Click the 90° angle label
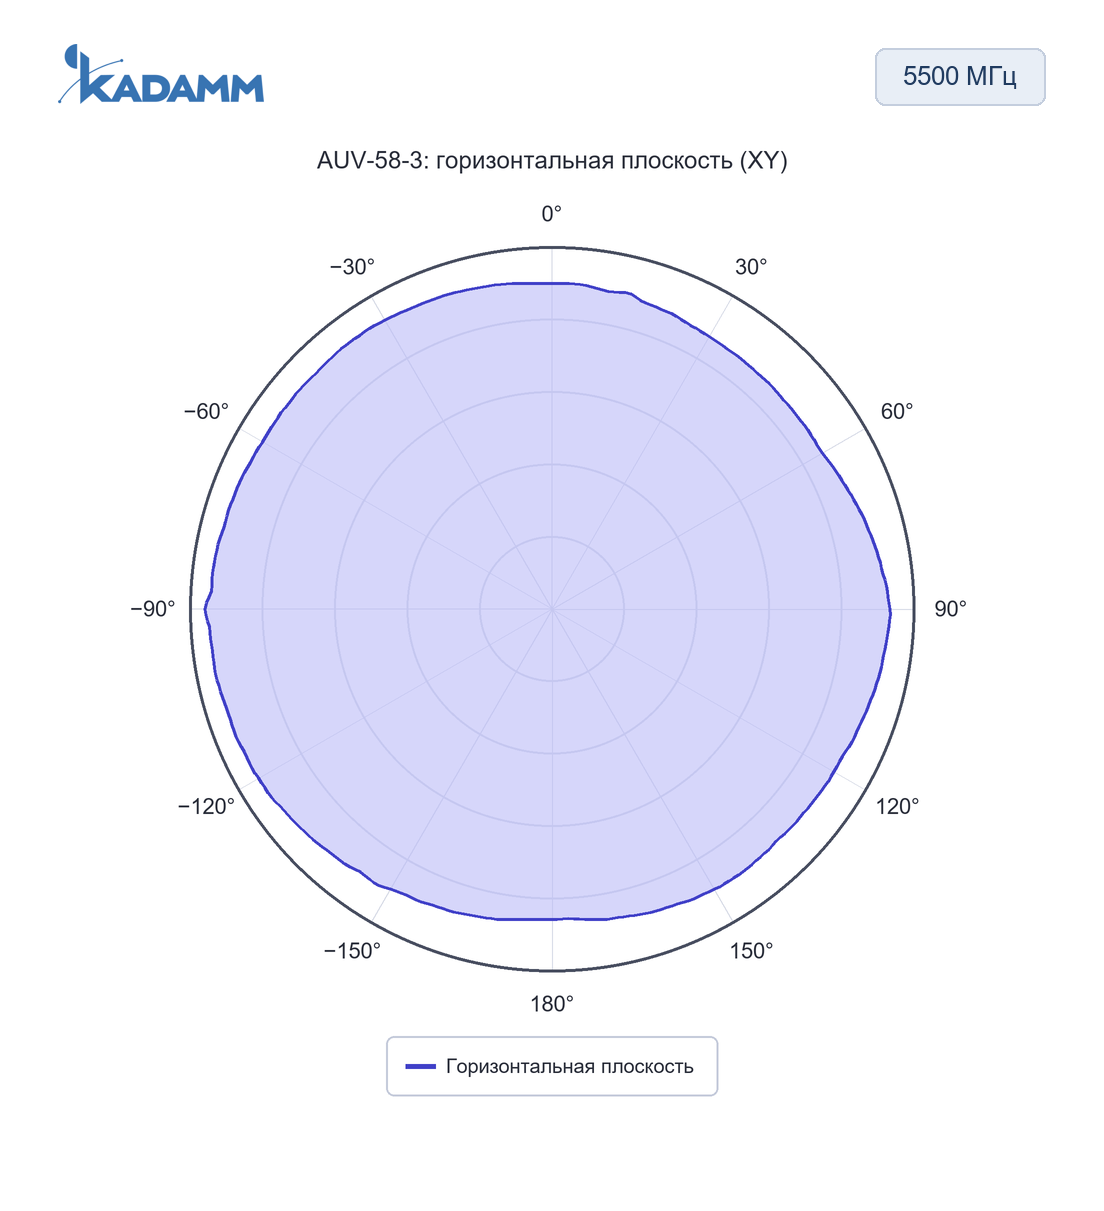Screen dimensions: 1104x1211 [x=950, y=609]
